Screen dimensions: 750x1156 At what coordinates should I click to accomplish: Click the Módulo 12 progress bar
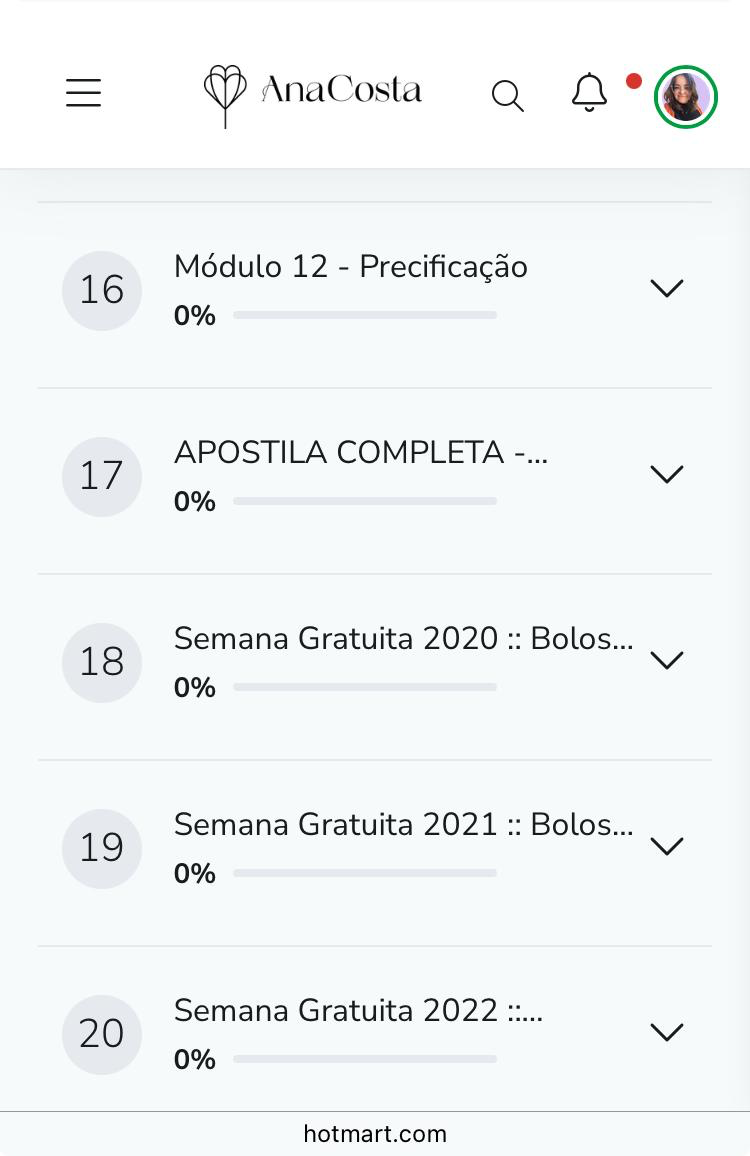pyautogui.click(x=365, y=315)
